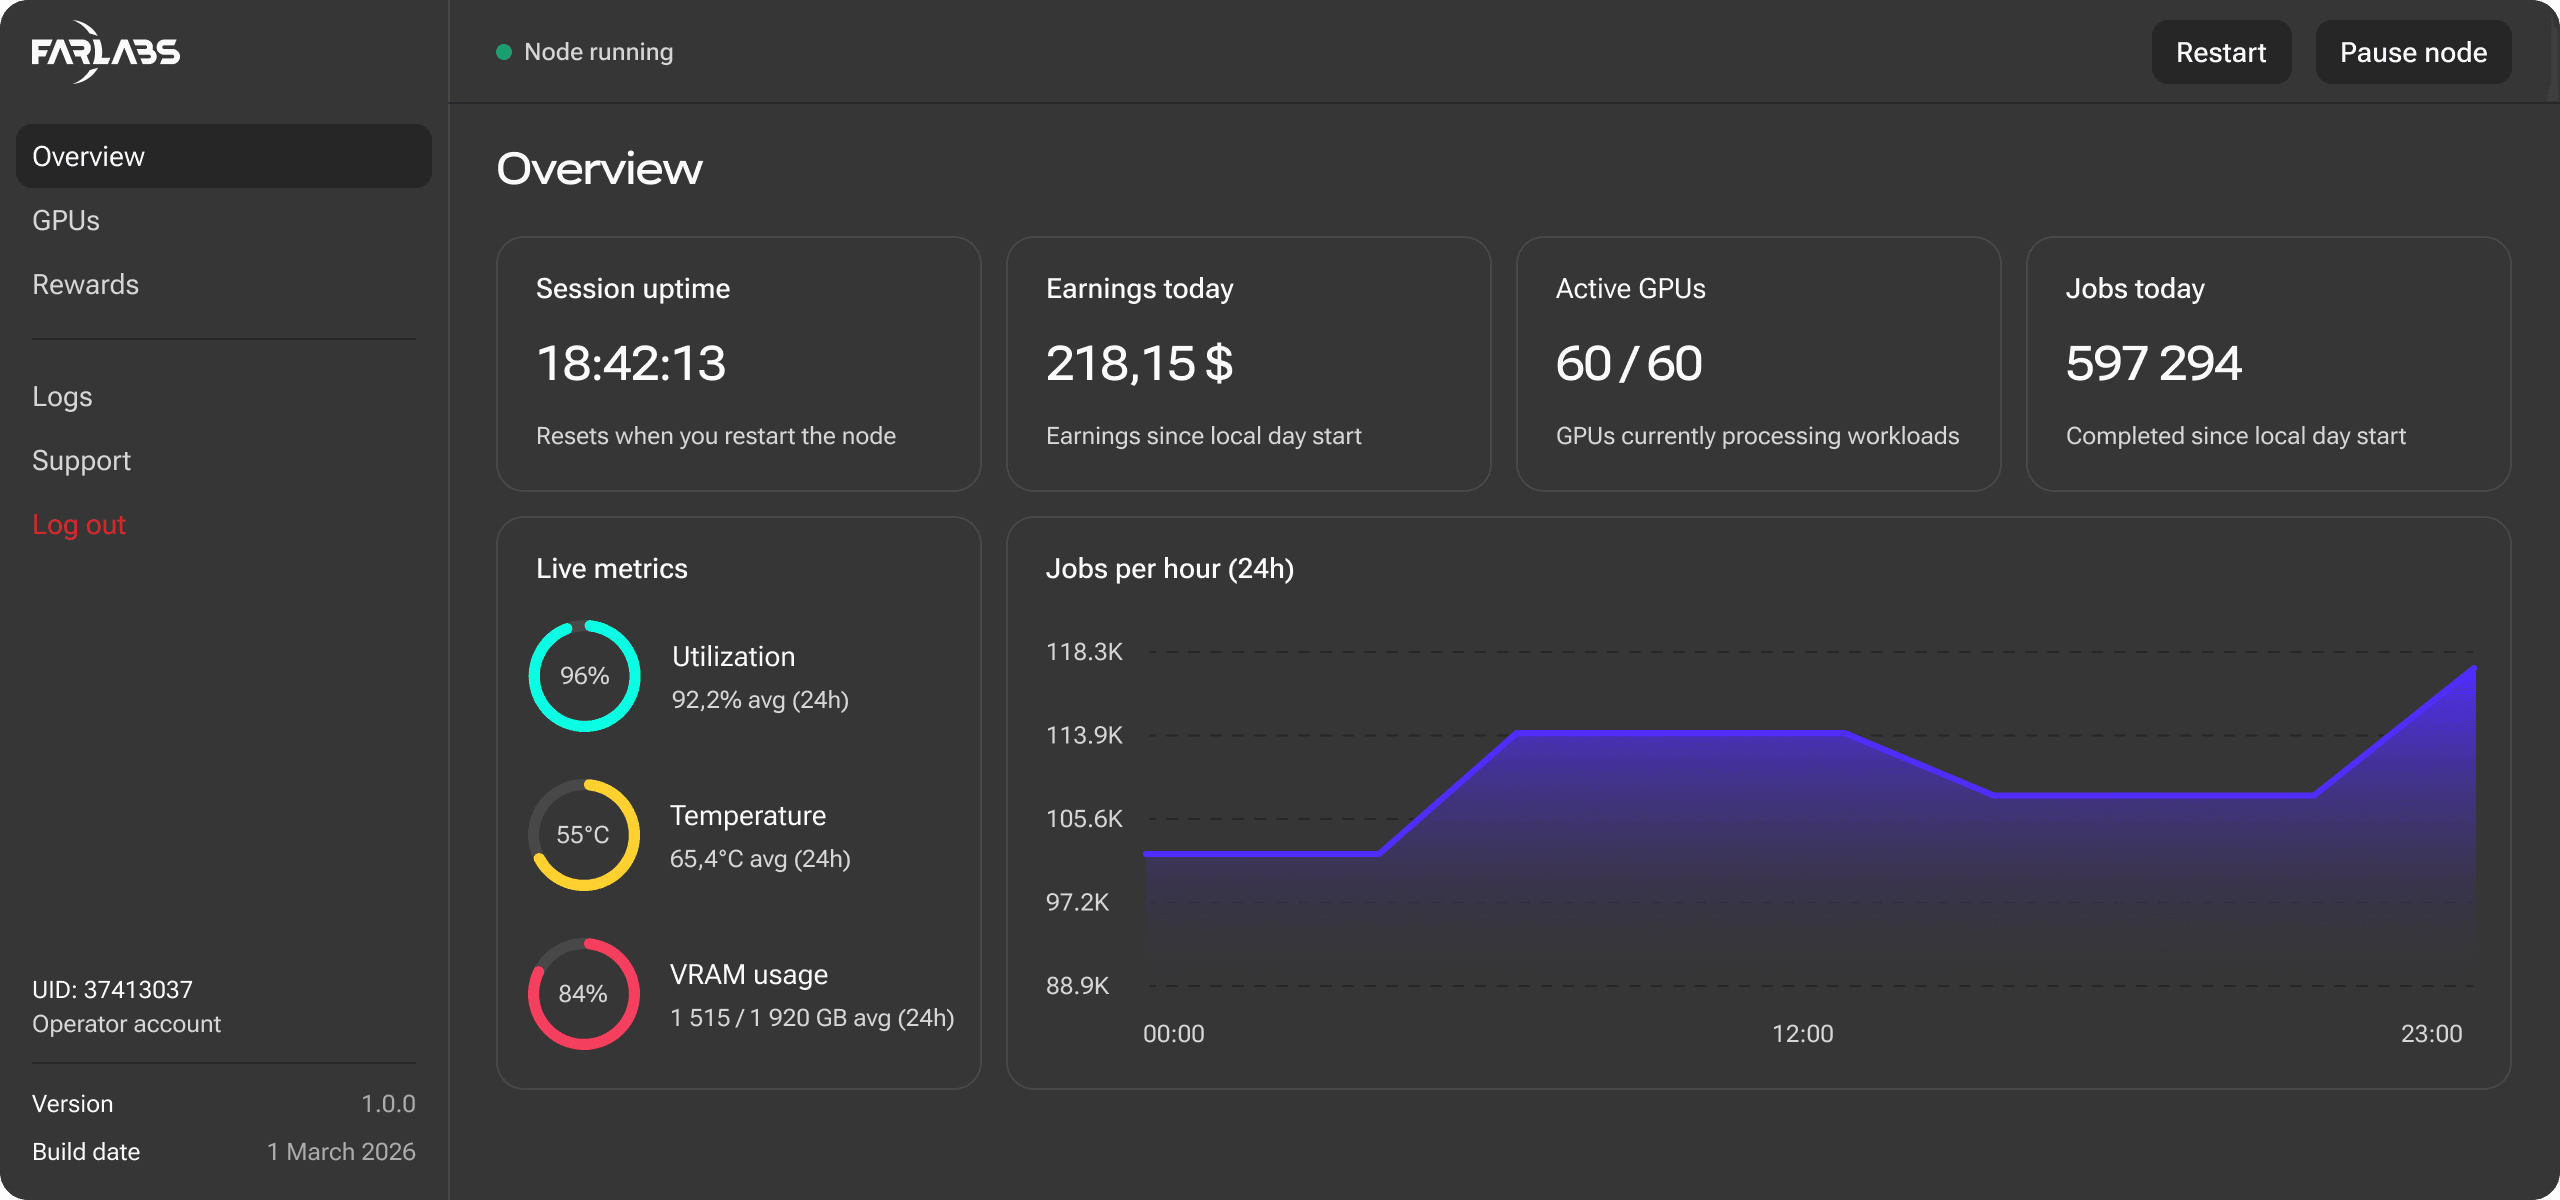Open the Support page

(82, 461)
